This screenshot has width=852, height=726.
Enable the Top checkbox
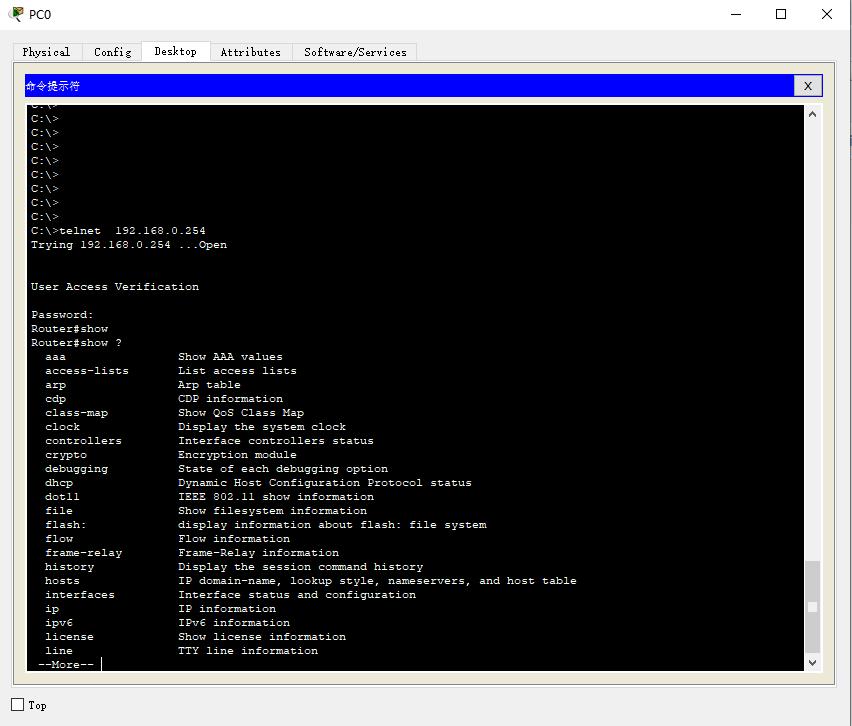18,705
